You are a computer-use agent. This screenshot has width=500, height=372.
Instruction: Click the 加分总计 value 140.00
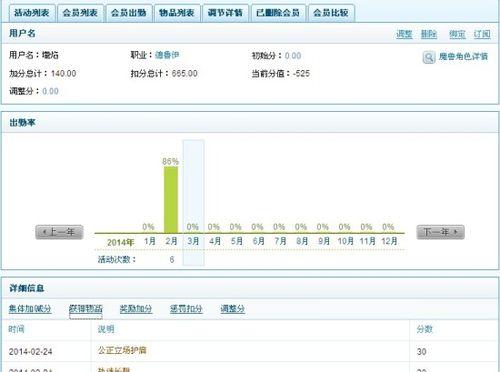click(x=63, y=73)
